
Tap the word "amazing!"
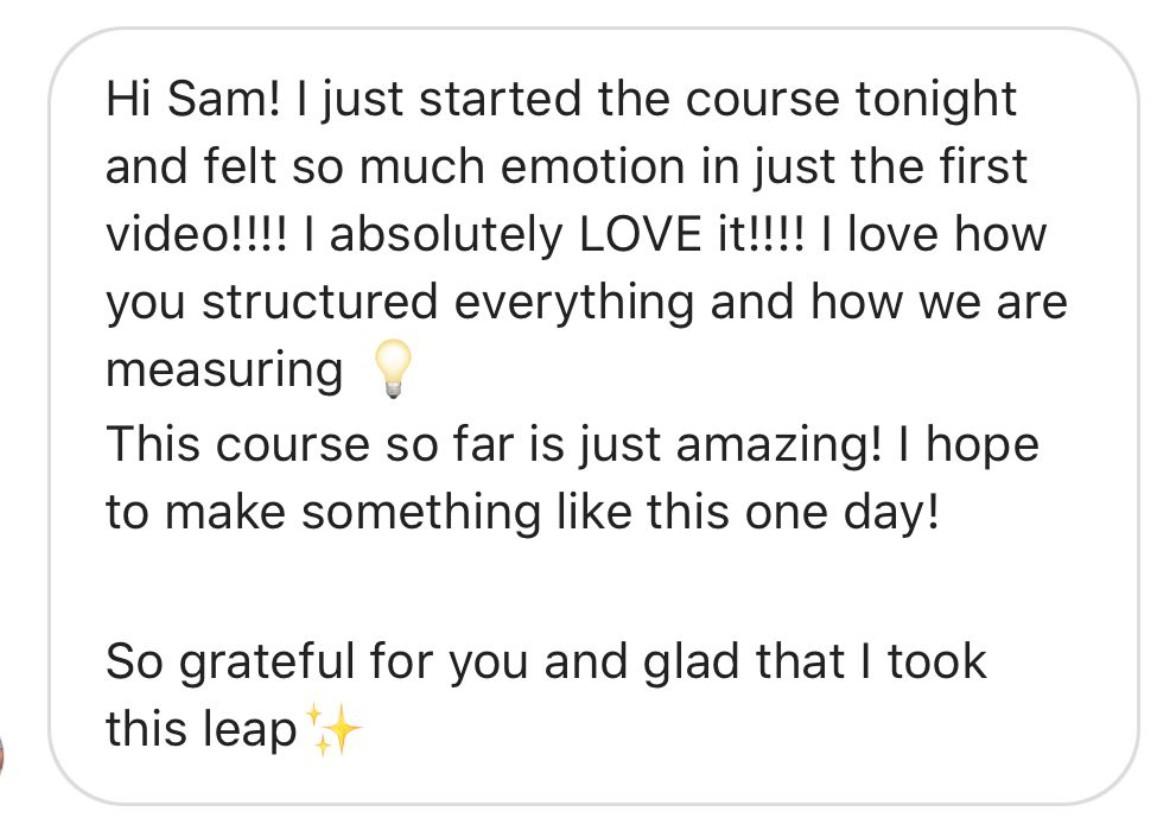[x=778, y=445]
